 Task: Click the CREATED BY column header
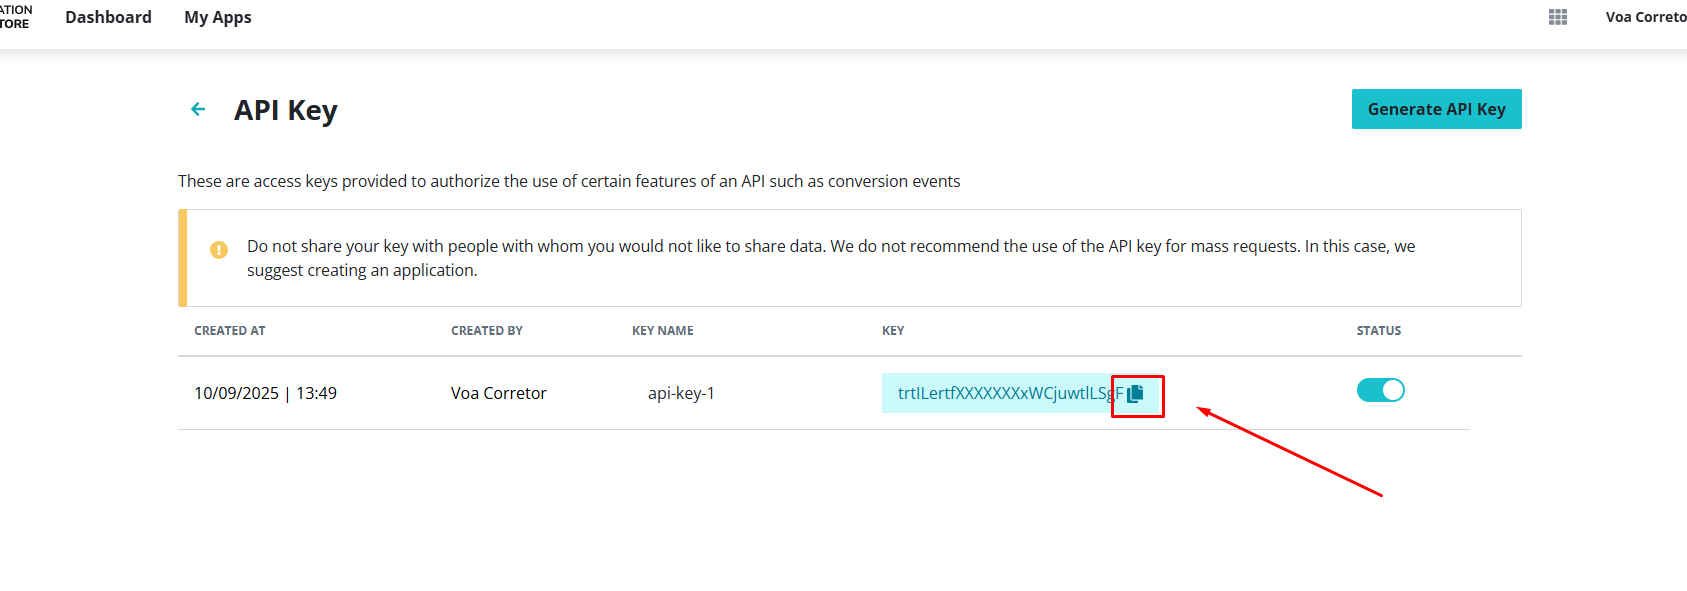[487, 331]
